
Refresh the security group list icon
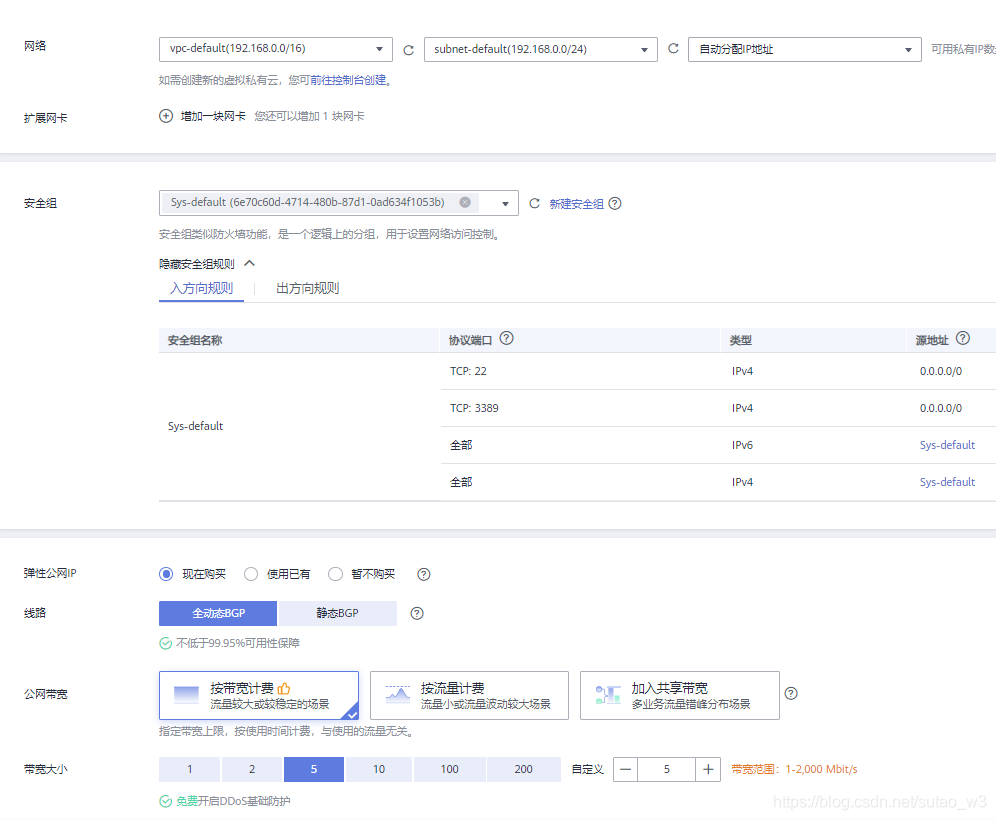[534, 203]
